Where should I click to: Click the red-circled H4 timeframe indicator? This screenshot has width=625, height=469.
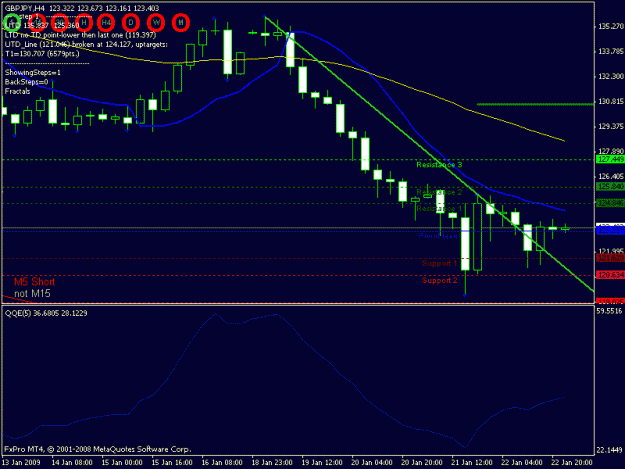[x=106, y=22]
